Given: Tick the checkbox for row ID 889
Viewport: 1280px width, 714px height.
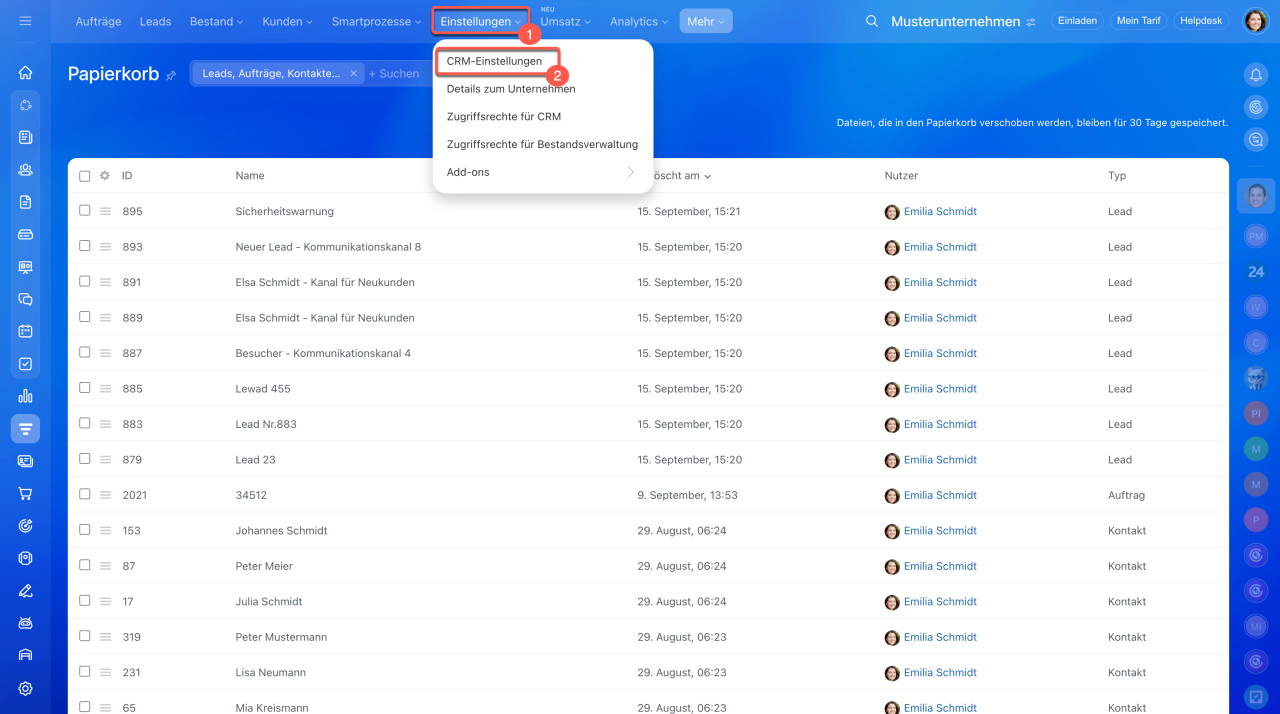Looking at the screenshot, I should [84, 317].
